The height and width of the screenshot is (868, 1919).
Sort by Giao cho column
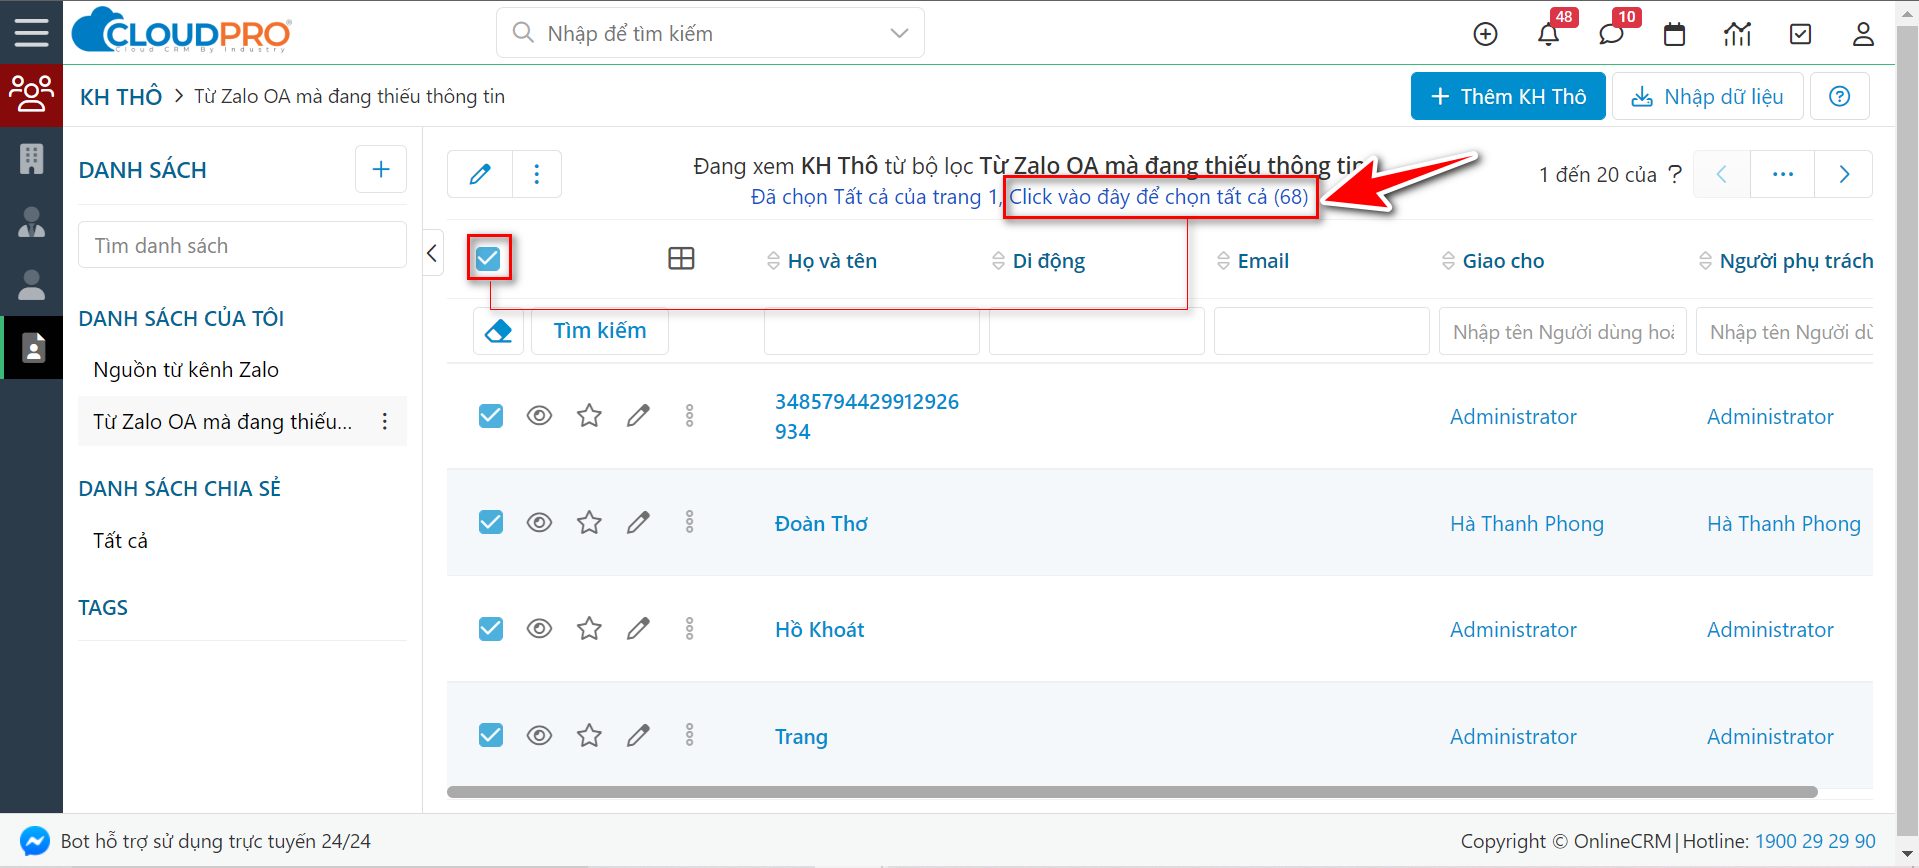point(1492,261)
